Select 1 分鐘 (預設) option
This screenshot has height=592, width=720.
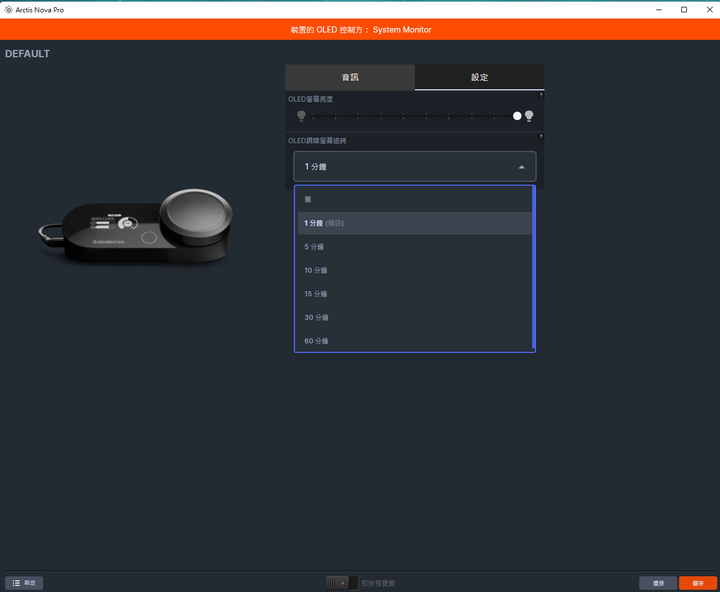[x=415, y=223]
